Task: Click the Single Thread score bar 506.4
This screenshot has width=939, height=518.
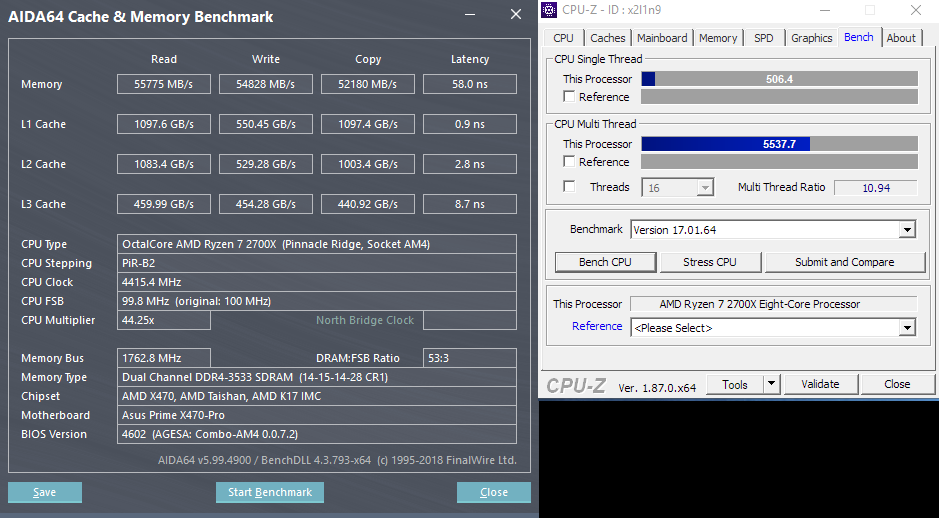Action: 779,78
